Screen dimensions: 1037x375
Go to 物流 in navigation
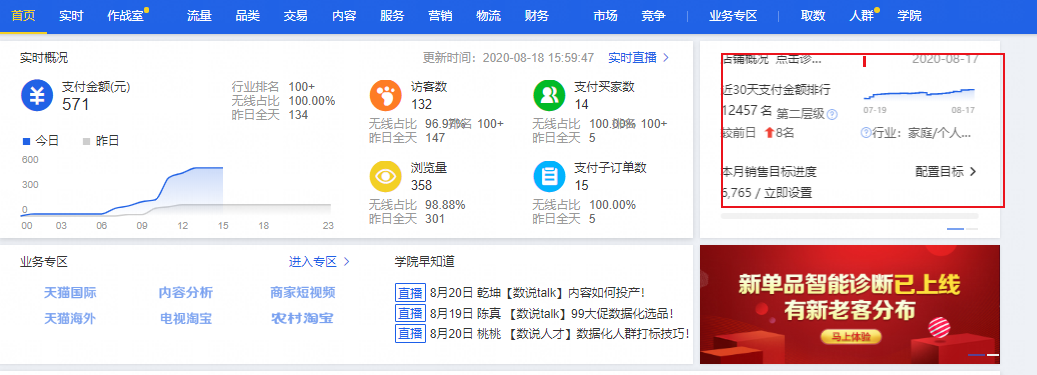(488, 16)
